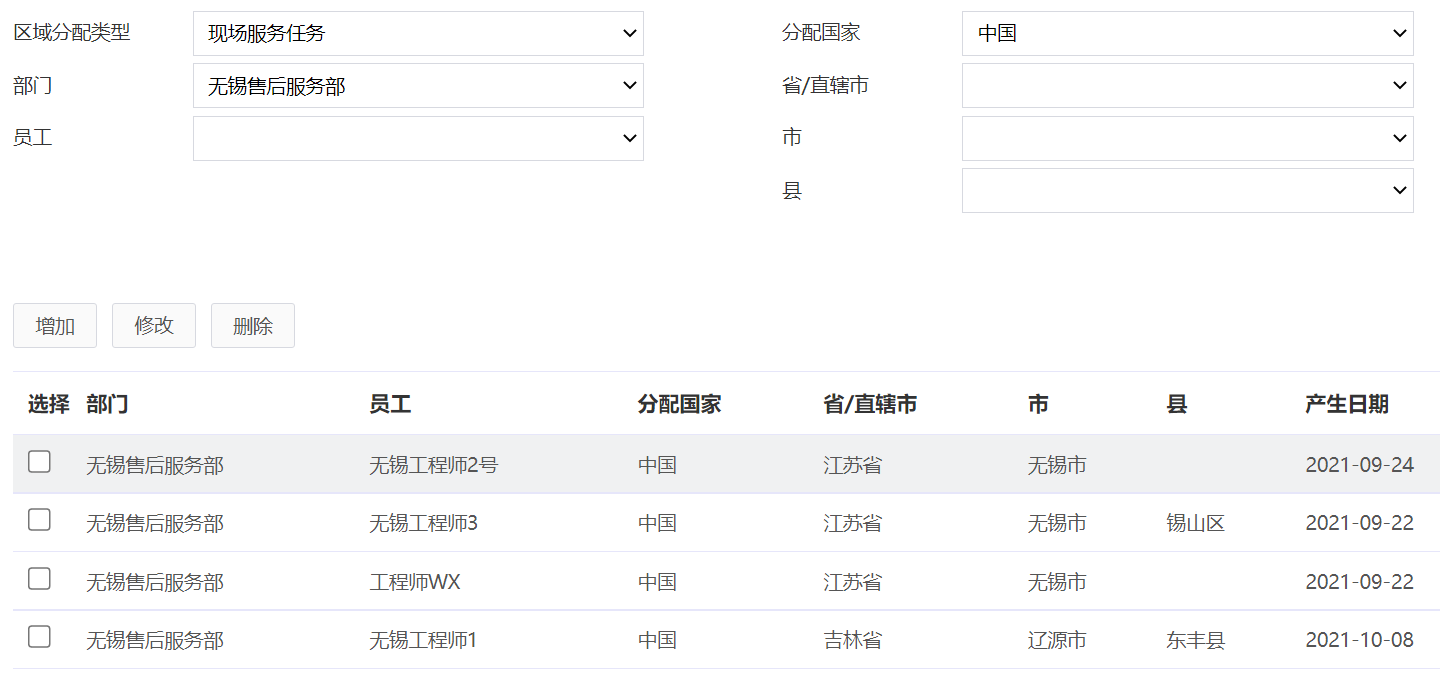
Task: Click the 删除 button
Action: pos(253,326)
